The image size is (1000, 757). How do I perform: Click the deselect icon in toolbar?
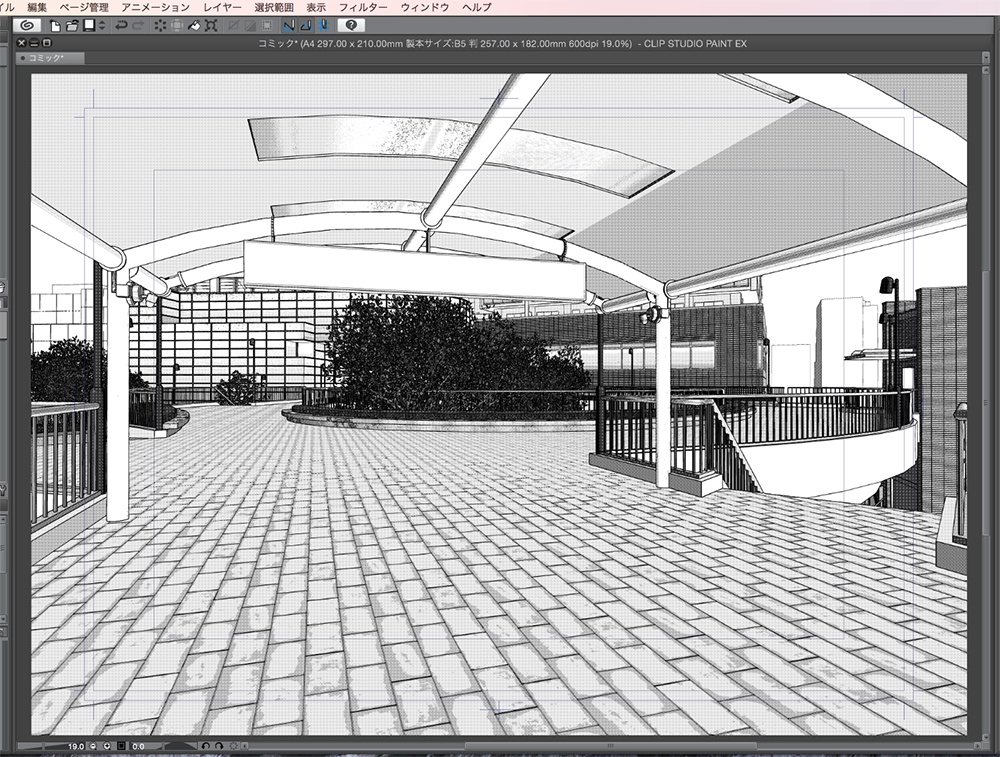(x=233, y=26)
